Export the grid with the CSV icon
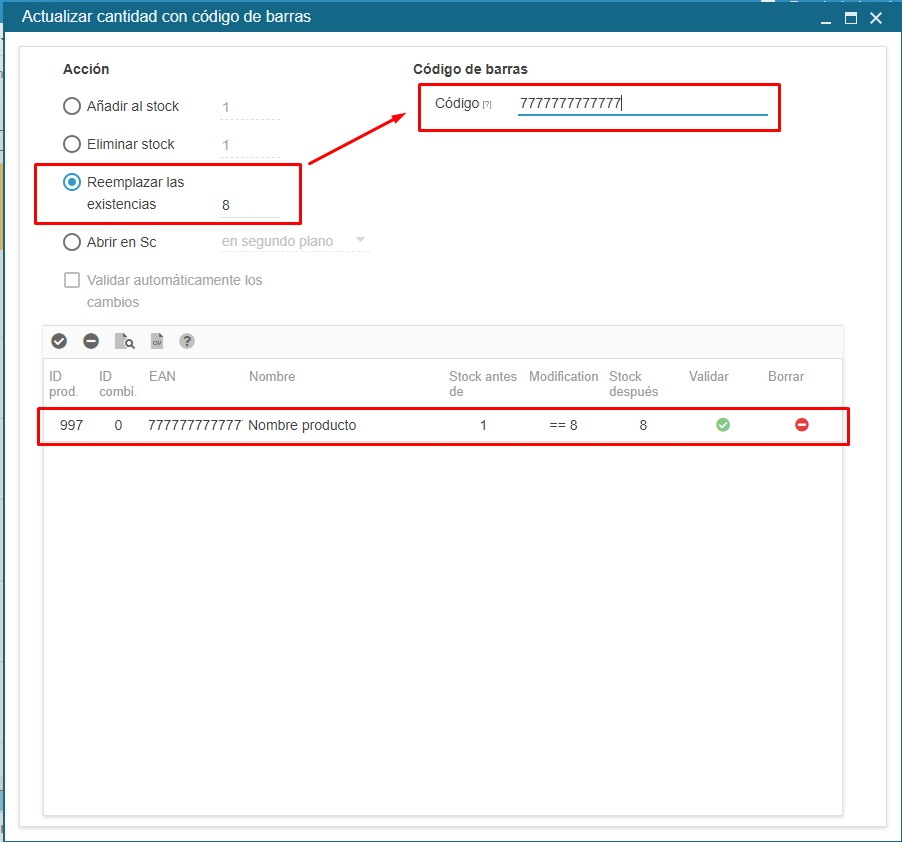This screenshot has height=842, width=902. pos(157,342)
